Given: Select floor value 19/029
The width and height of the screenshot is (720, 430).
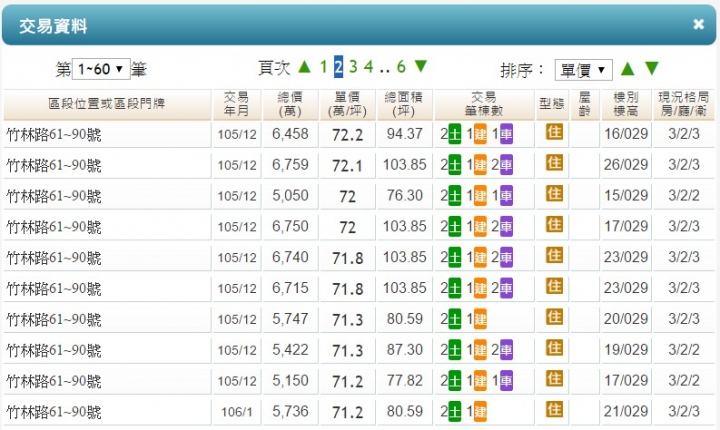Looking at the screenshot, I should 626,350.
